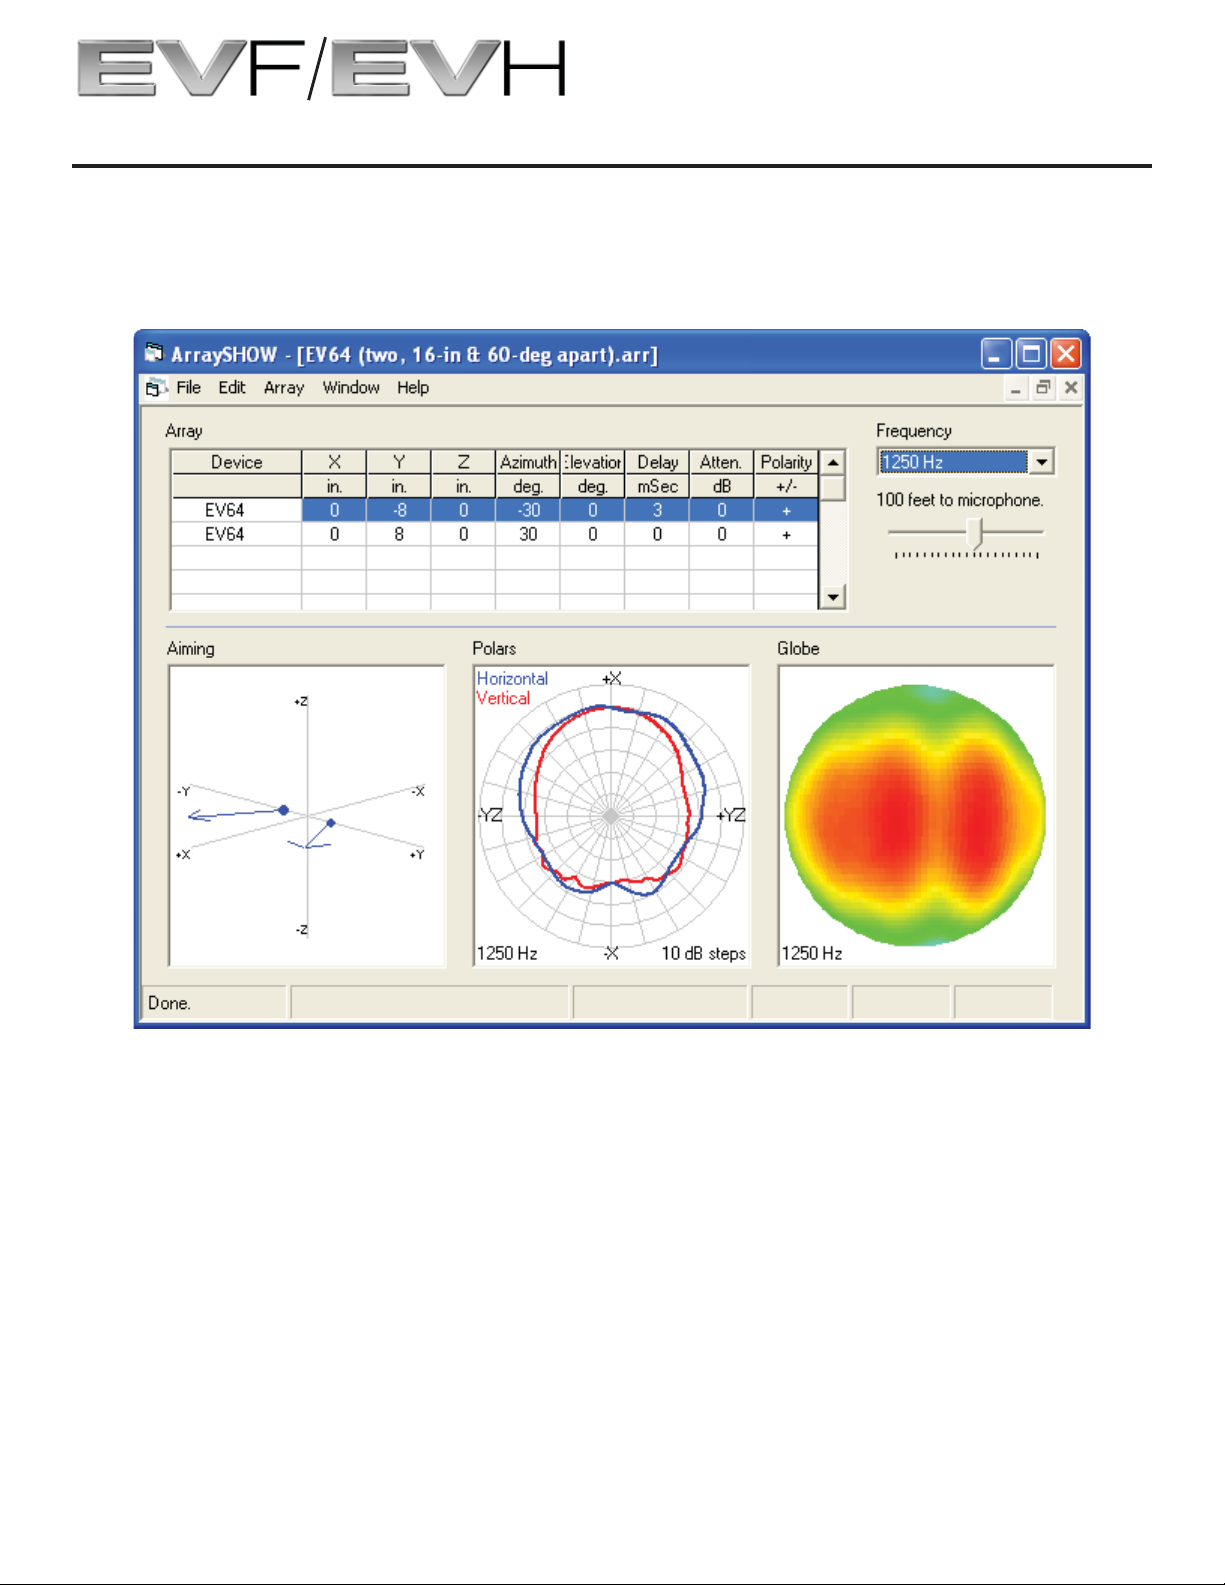Open the Window menu
Screen dimensions: 1225x1585
[x=351, y=388]
